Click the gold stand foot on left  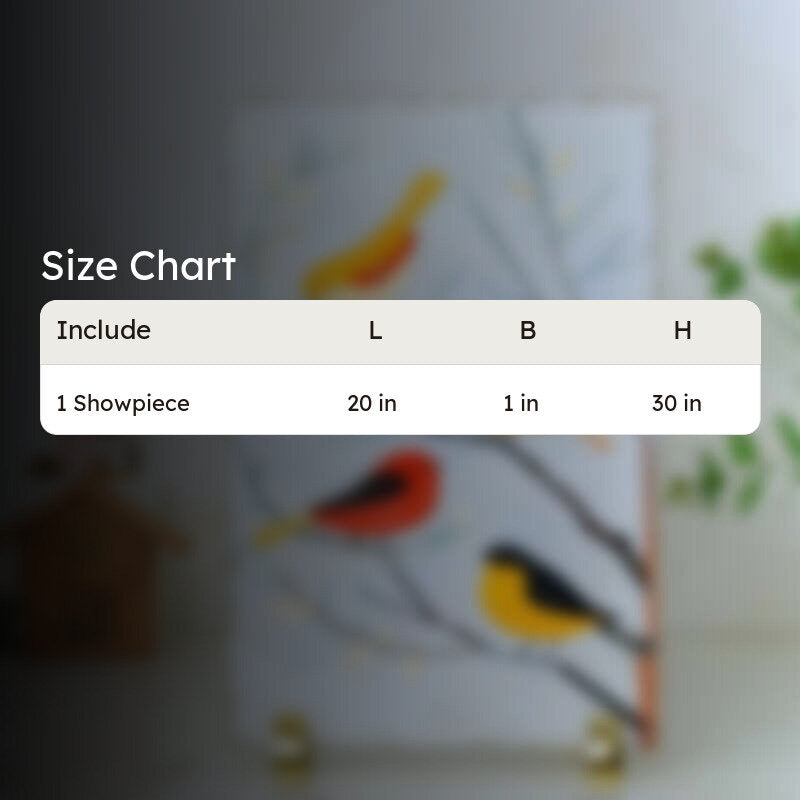[292, 740]
